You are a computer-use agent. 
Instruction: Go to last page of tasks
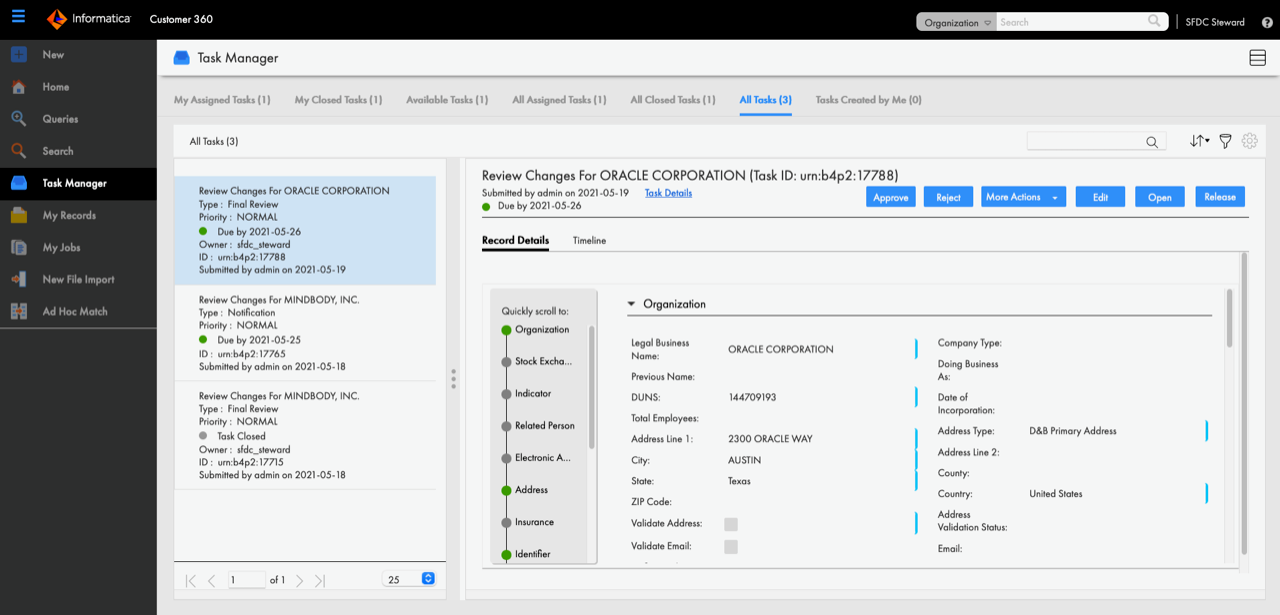click(319, 580)
